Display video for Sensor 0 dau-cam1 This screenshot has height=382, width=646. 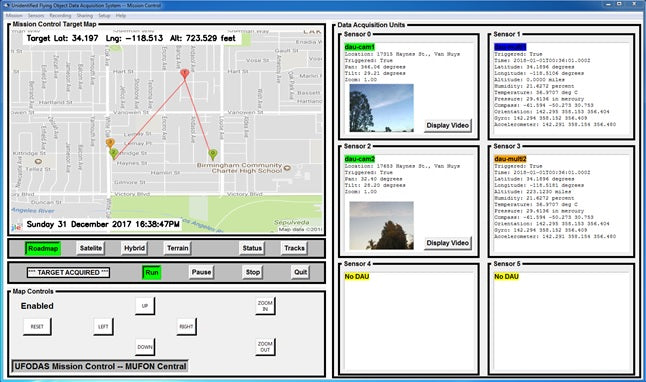click(x=447, y=125)
